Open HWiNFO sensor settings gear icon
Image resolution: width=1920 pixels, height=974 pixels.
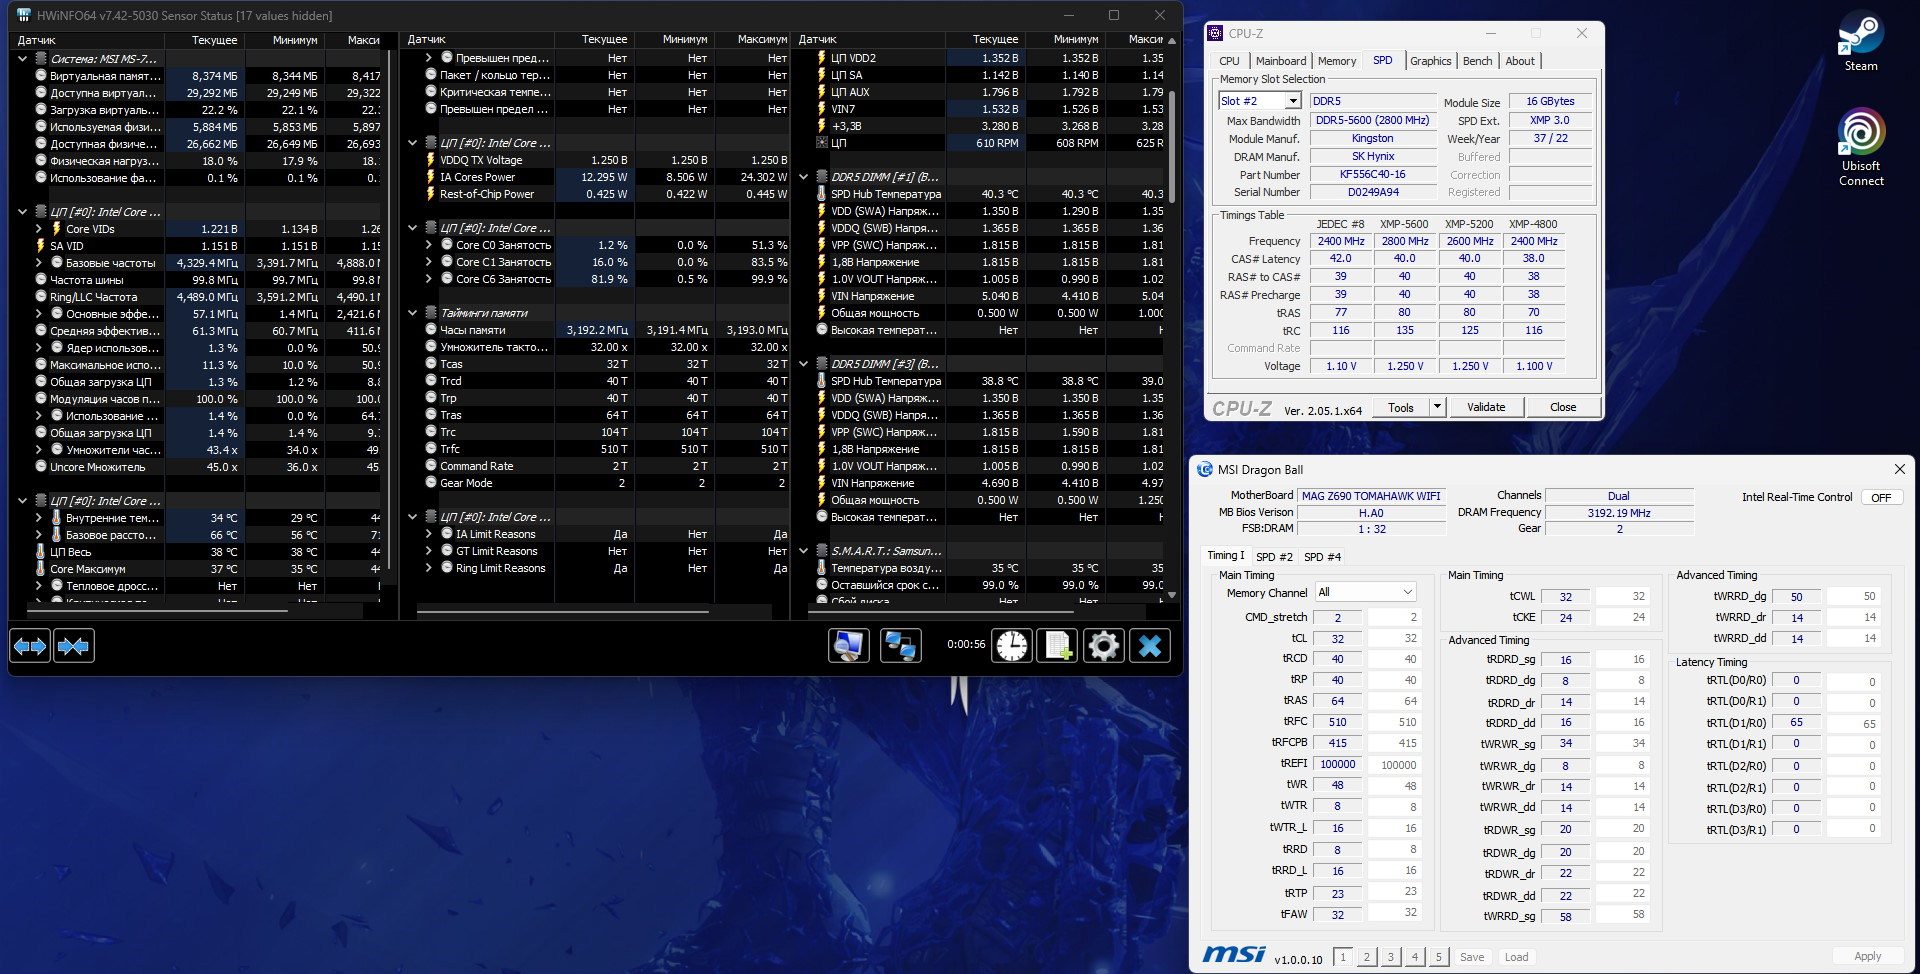coord(1104,646)
